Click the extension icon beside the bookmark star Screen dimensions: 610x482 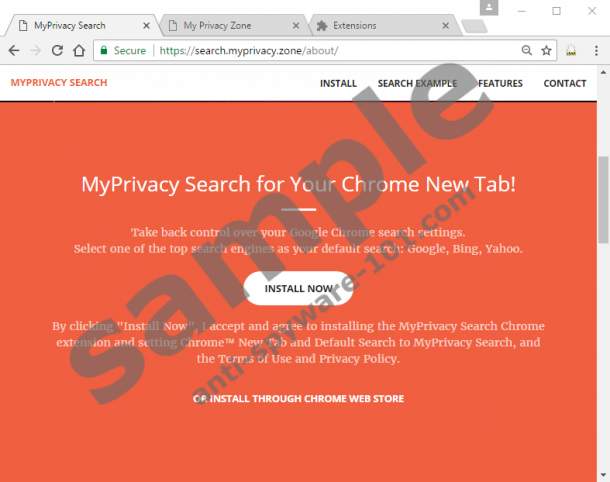[571, 51]
